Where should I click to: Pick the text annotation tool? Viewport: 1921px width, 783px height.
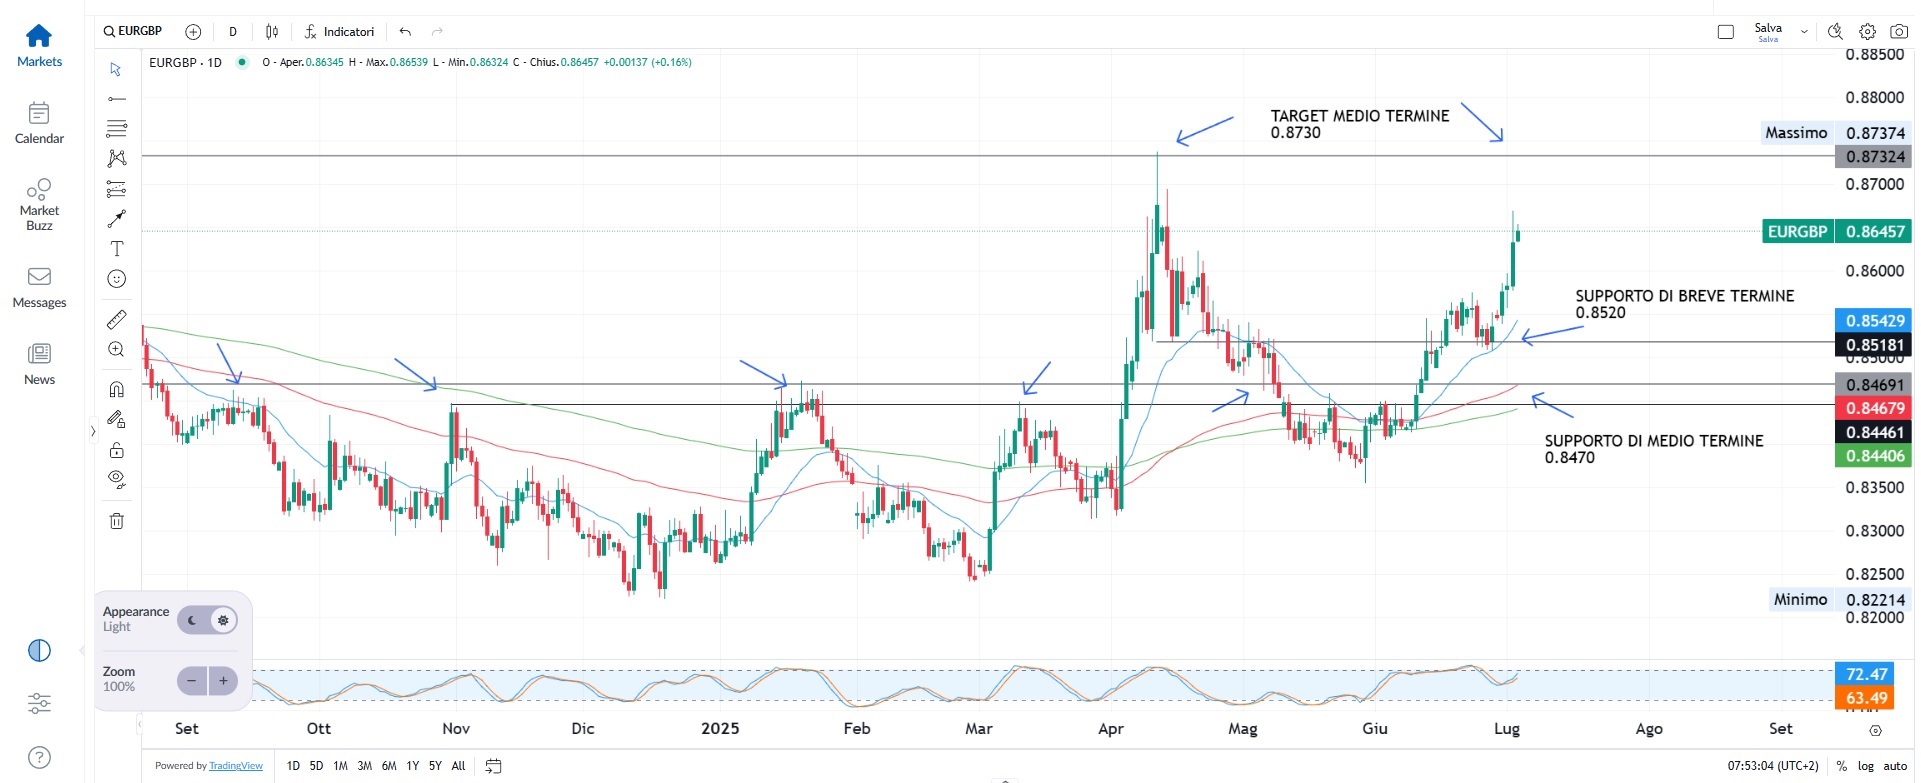click(x=117, y=249)
